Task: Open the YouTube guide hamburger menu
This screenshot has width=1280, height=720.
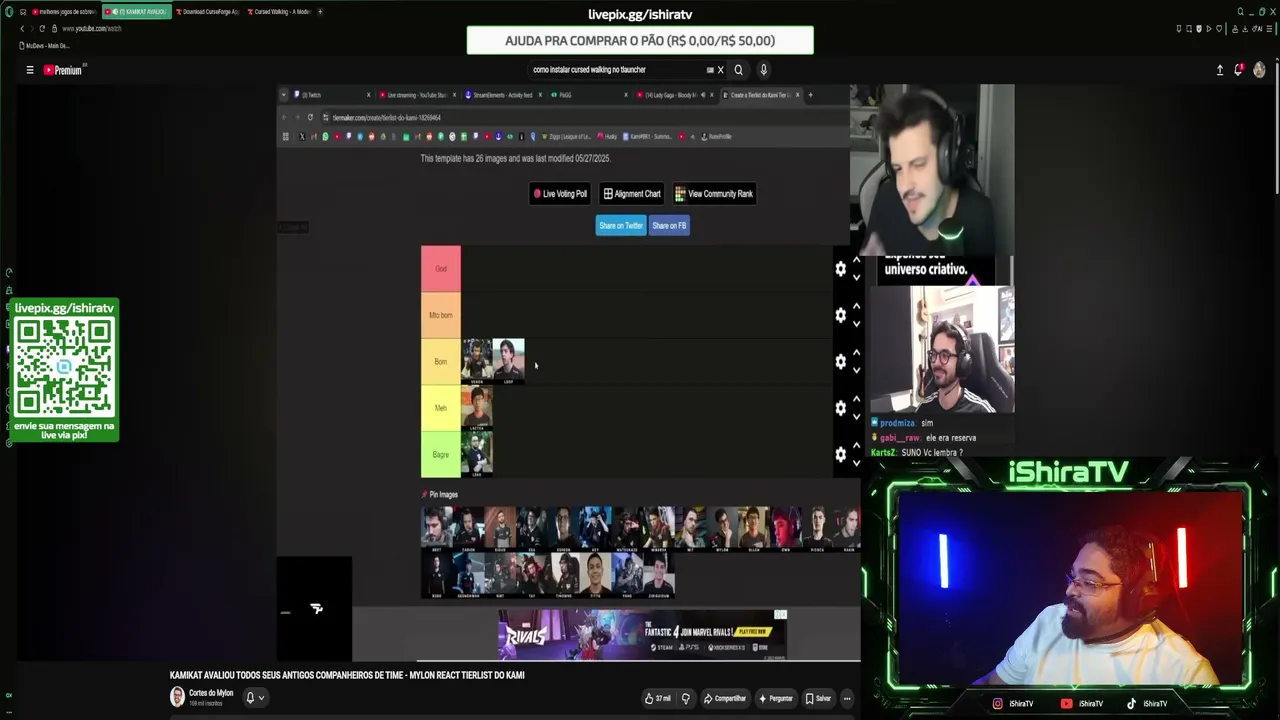Action: point(30,70)
